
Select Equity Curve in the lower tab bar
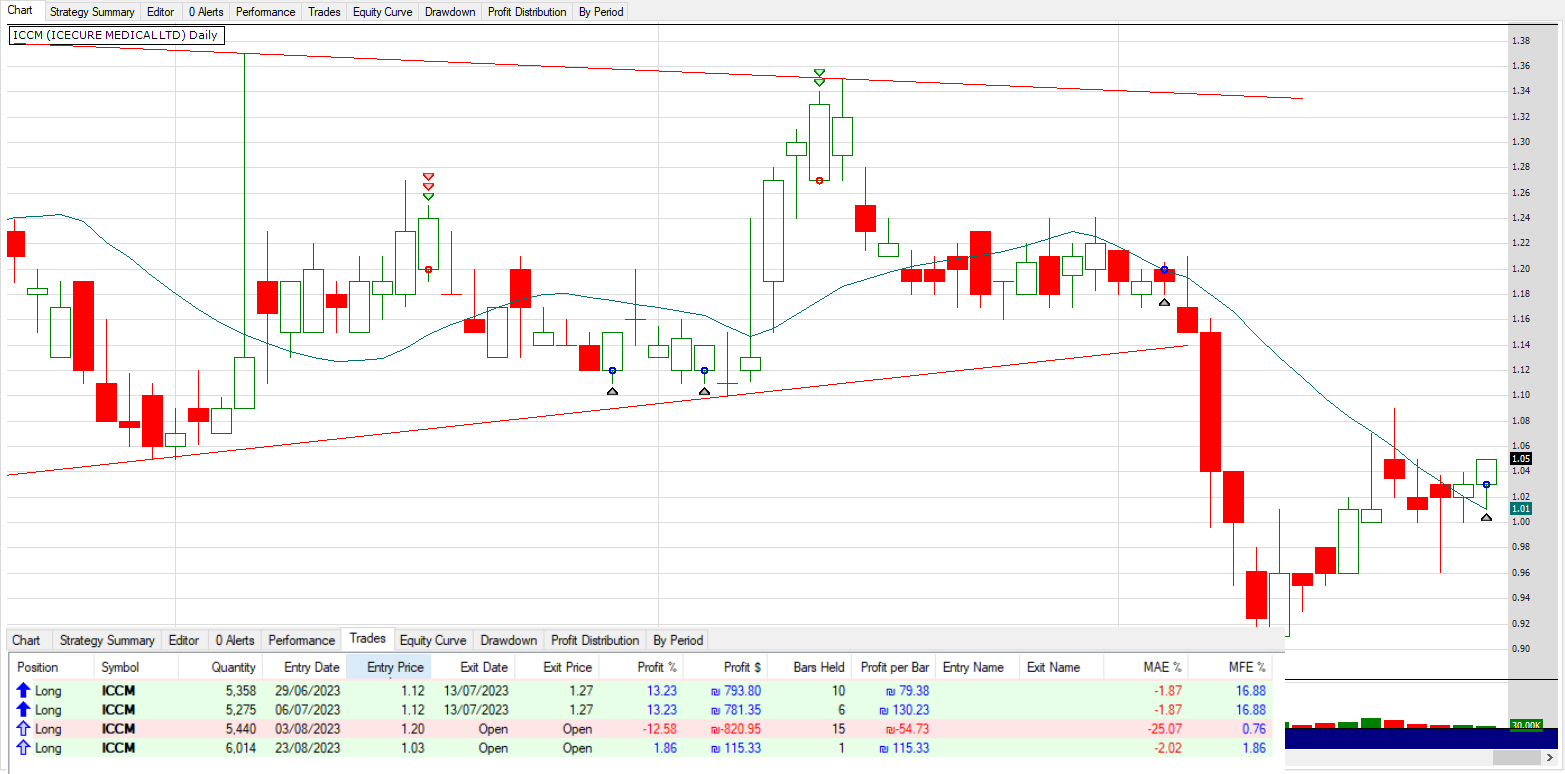[x=433, y=640]
